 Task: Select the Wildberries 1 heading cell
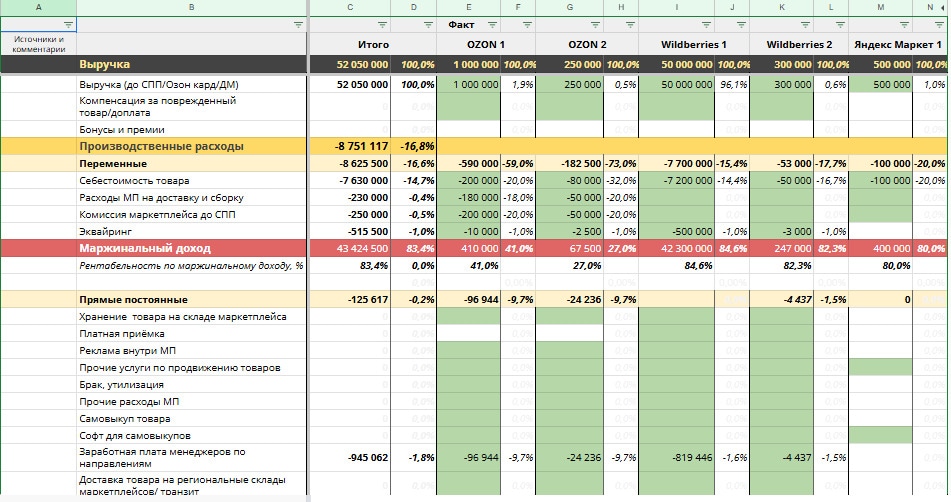tap(694, 45)
